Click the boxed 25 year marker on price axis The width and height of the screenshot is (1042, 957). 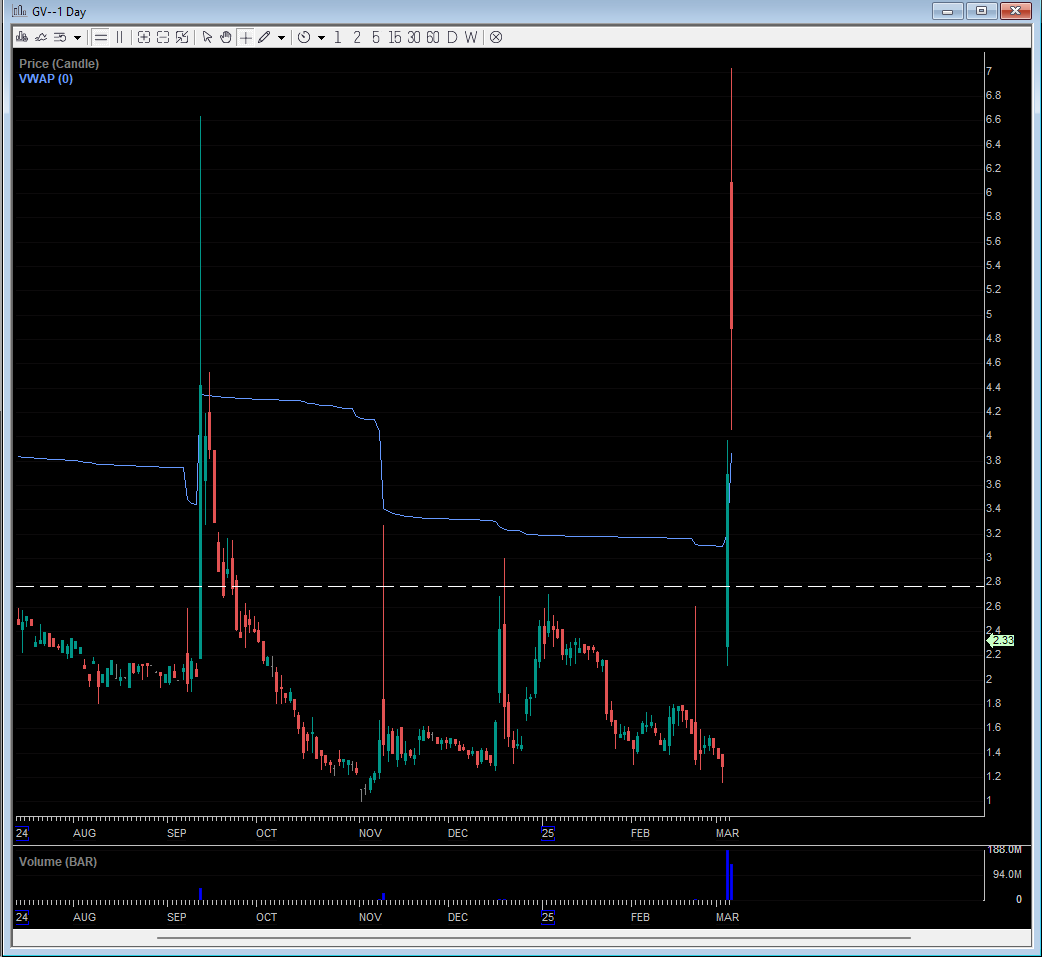[x=548, y=833]
